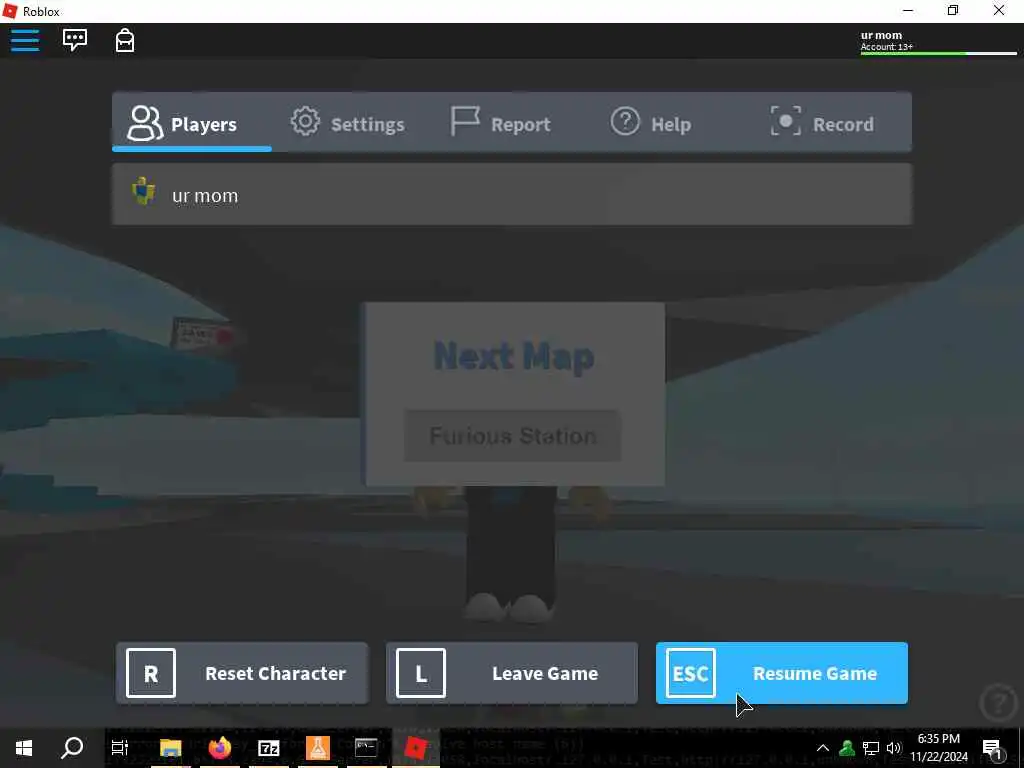This screenshot has height=768, width=1024.
Task: Switch to the Players tab
Action: (x=192, y=123)
